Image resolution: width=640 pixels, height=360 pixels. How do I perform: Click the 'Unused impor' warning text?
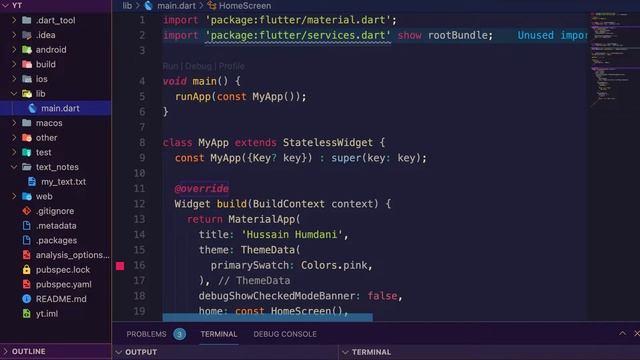click(553, 35)
